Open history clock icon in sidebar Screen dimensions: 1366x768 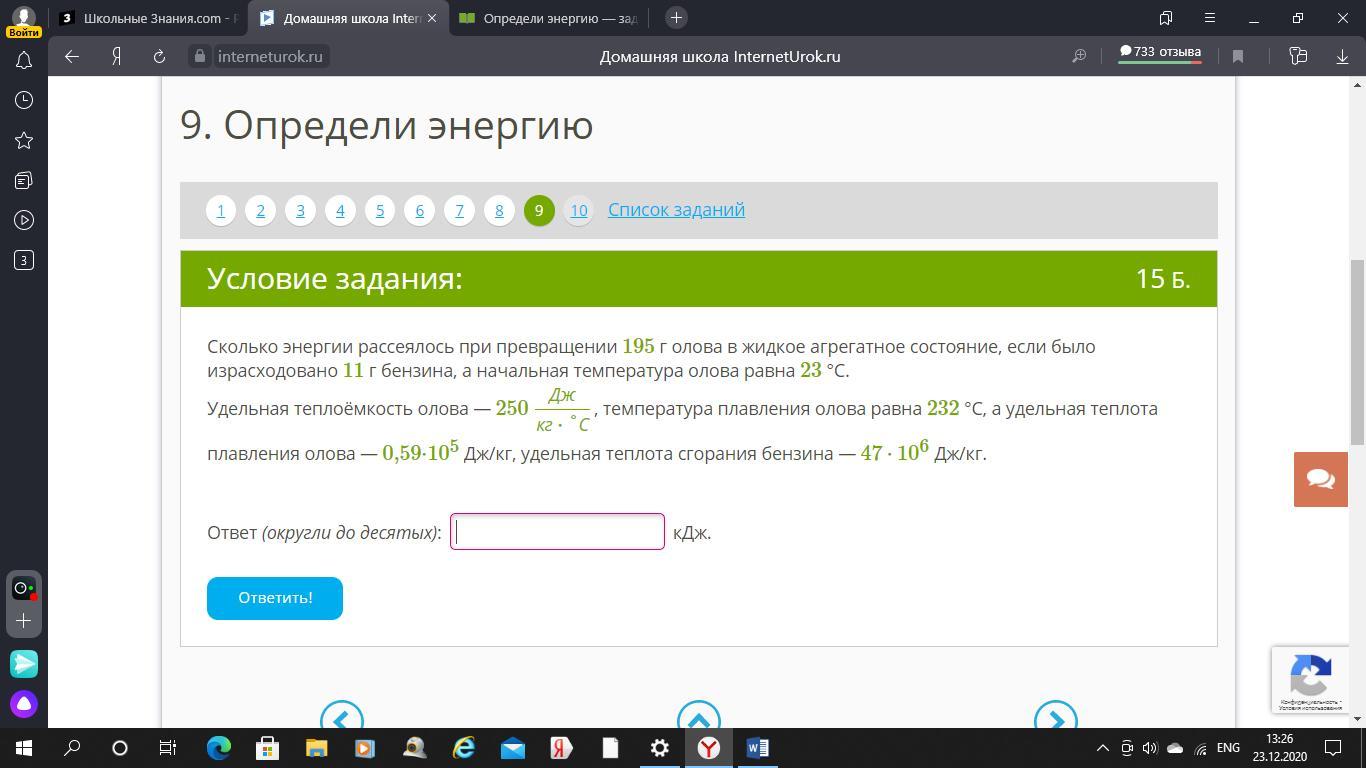pos(24,100)
